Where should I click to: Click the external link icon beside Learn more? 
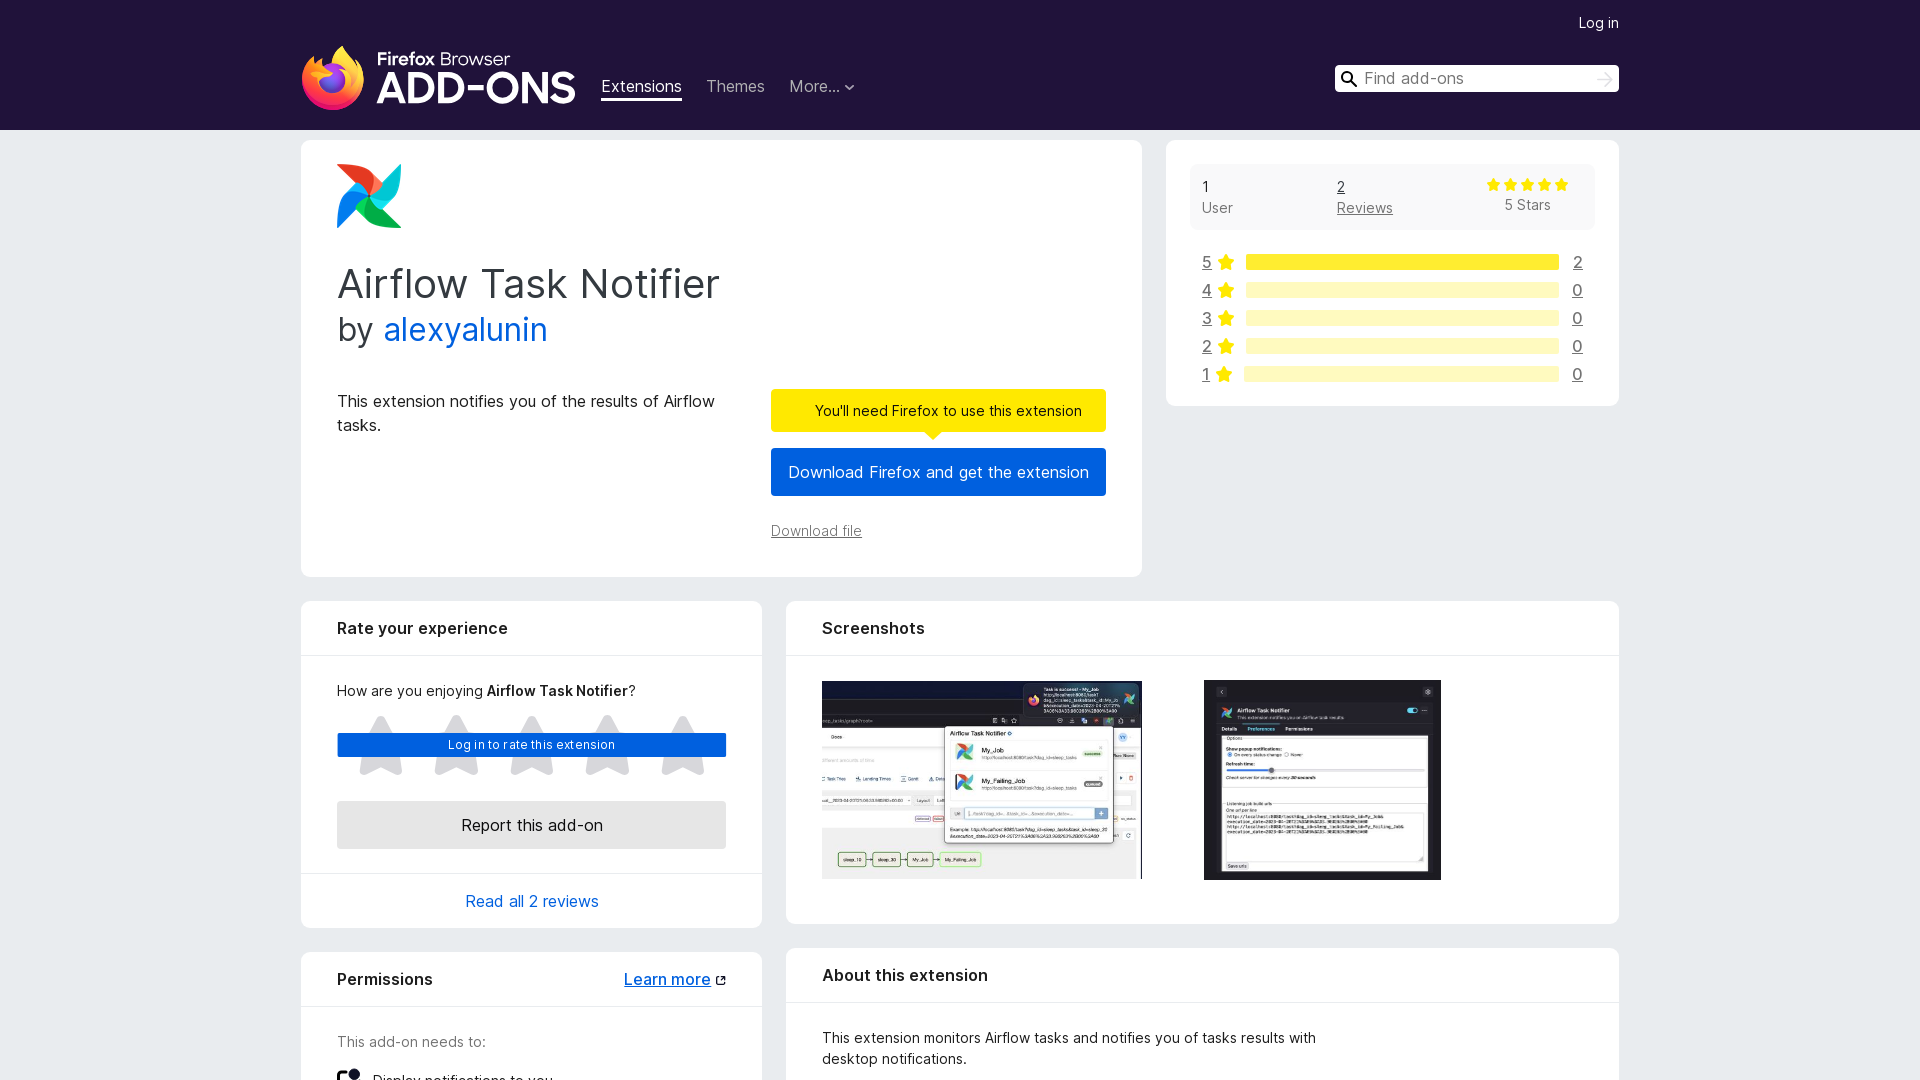click(x=721, y=980)
